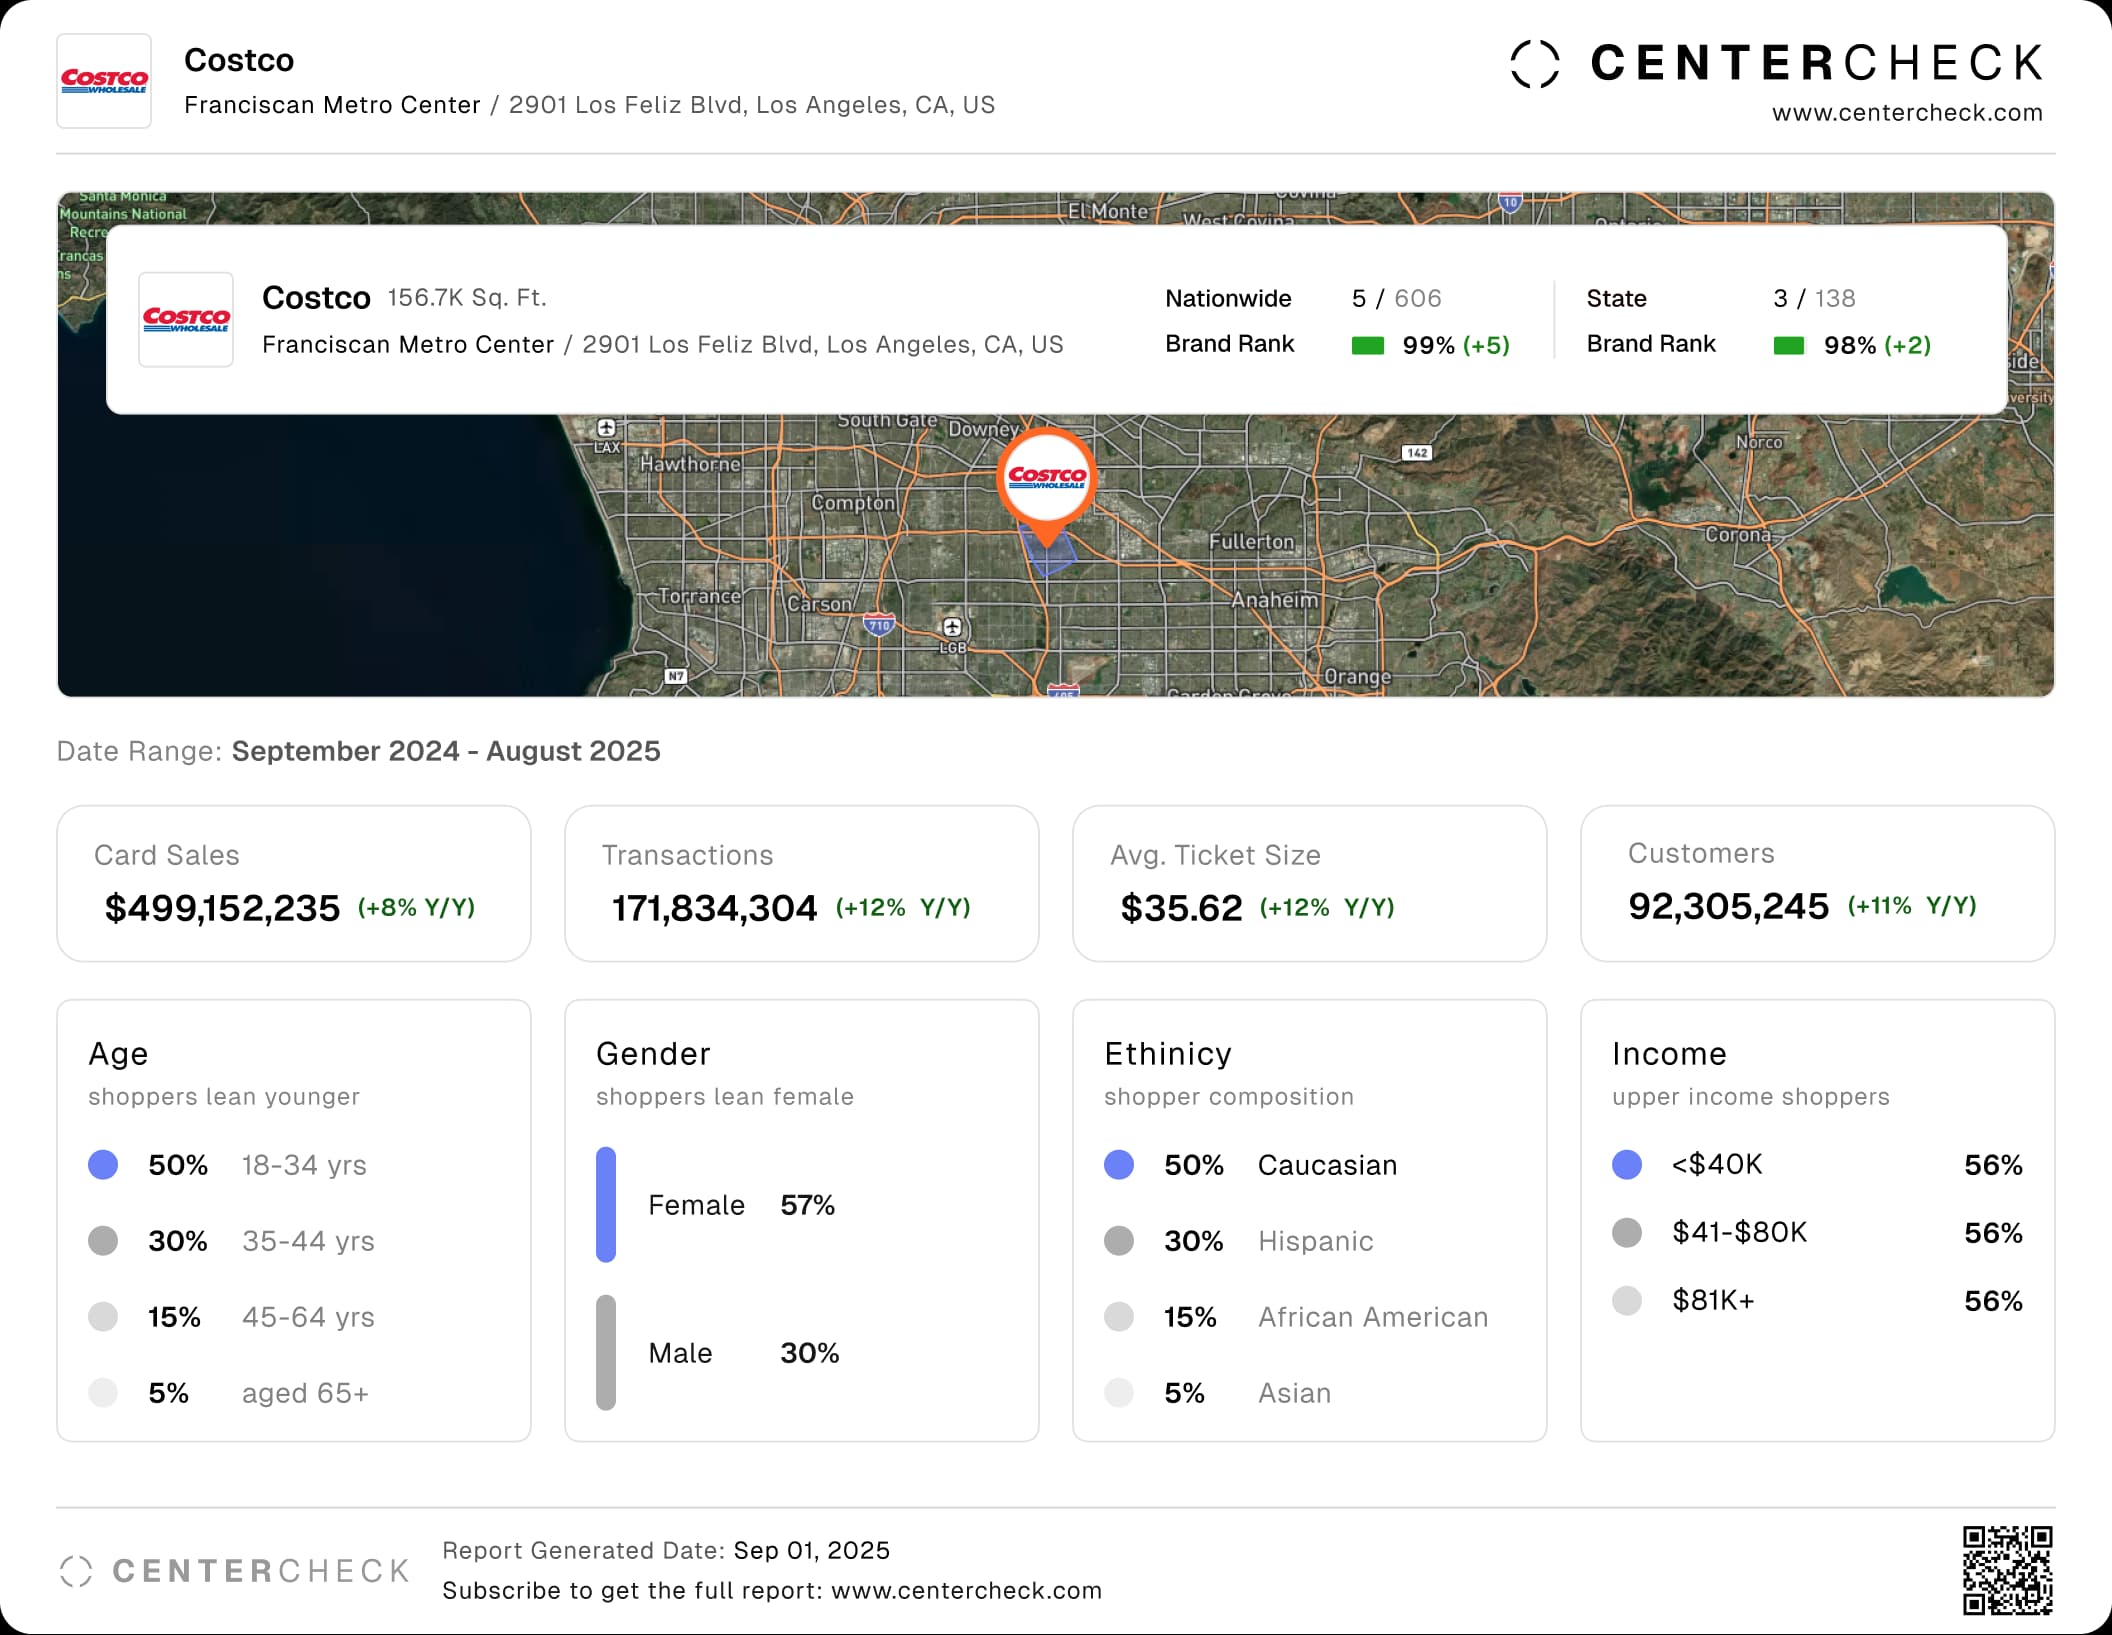Screen dimensions: 2112x1635
Task: Click Customers value 92,305,245
Action: [x=1728, y=906]
